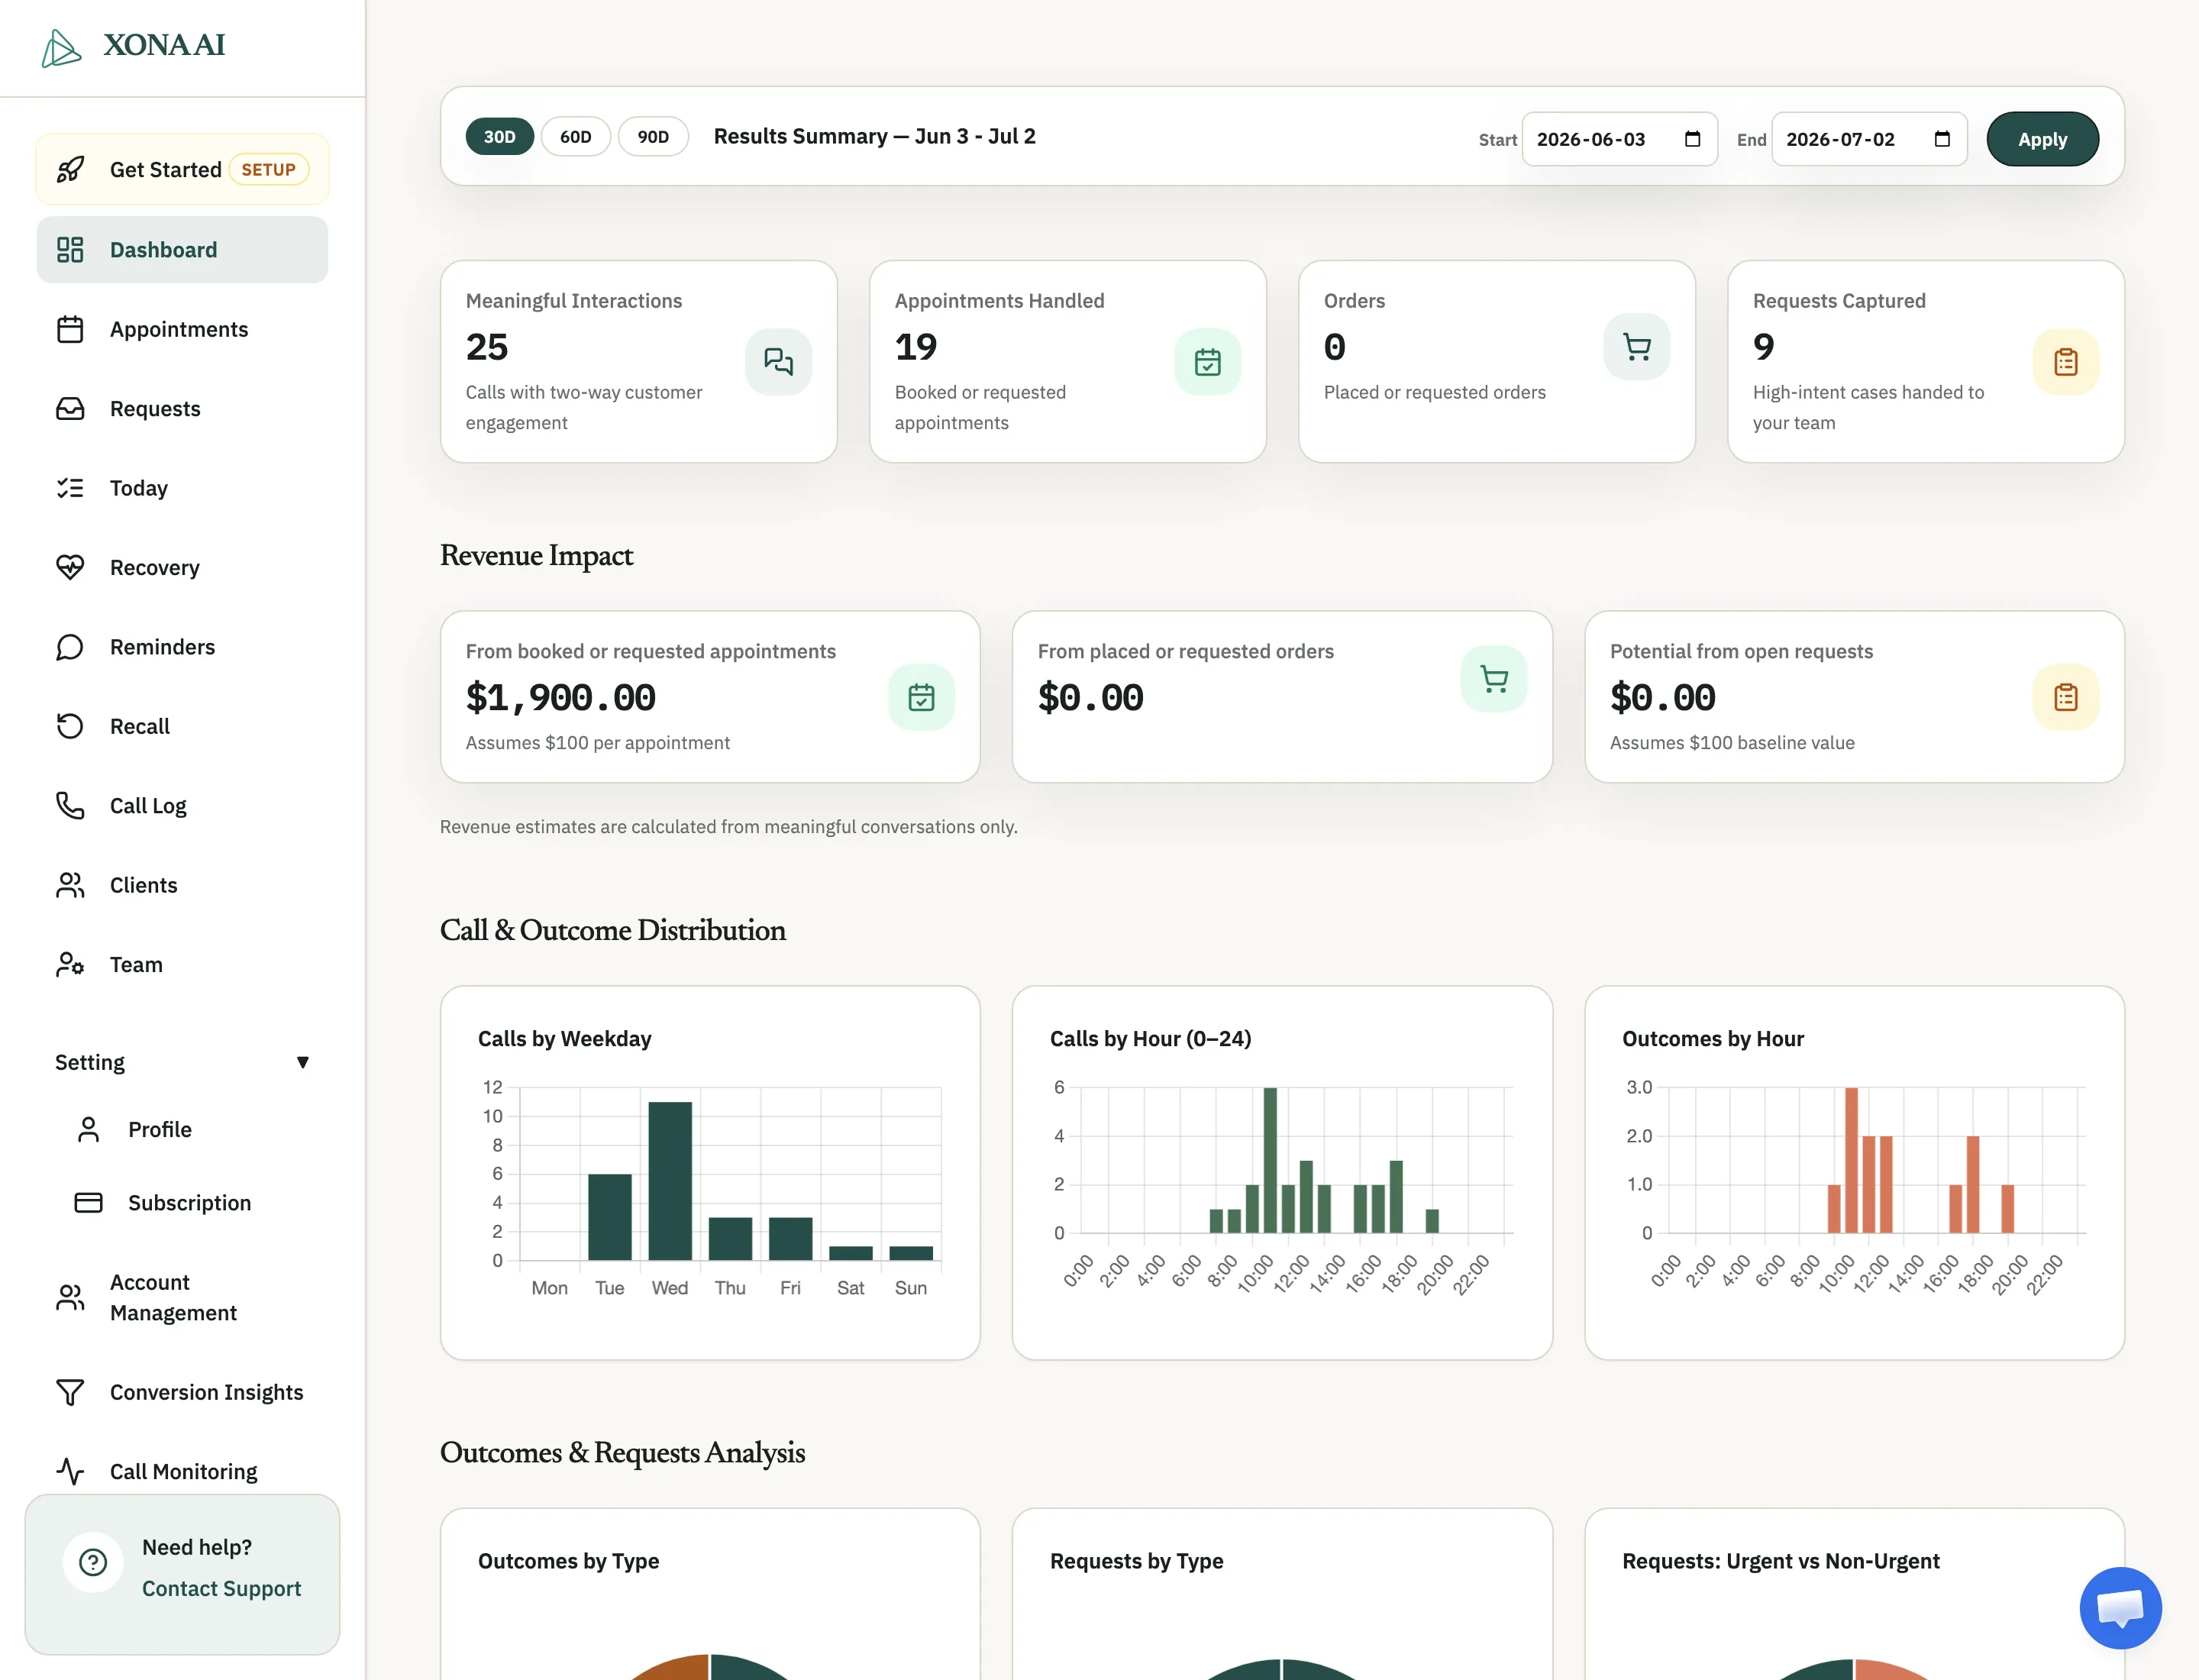Click the Call Monitoring activity icon
This screenshot has width=2199, height=1680.
pyautogui.click(x=70, y=1471)
